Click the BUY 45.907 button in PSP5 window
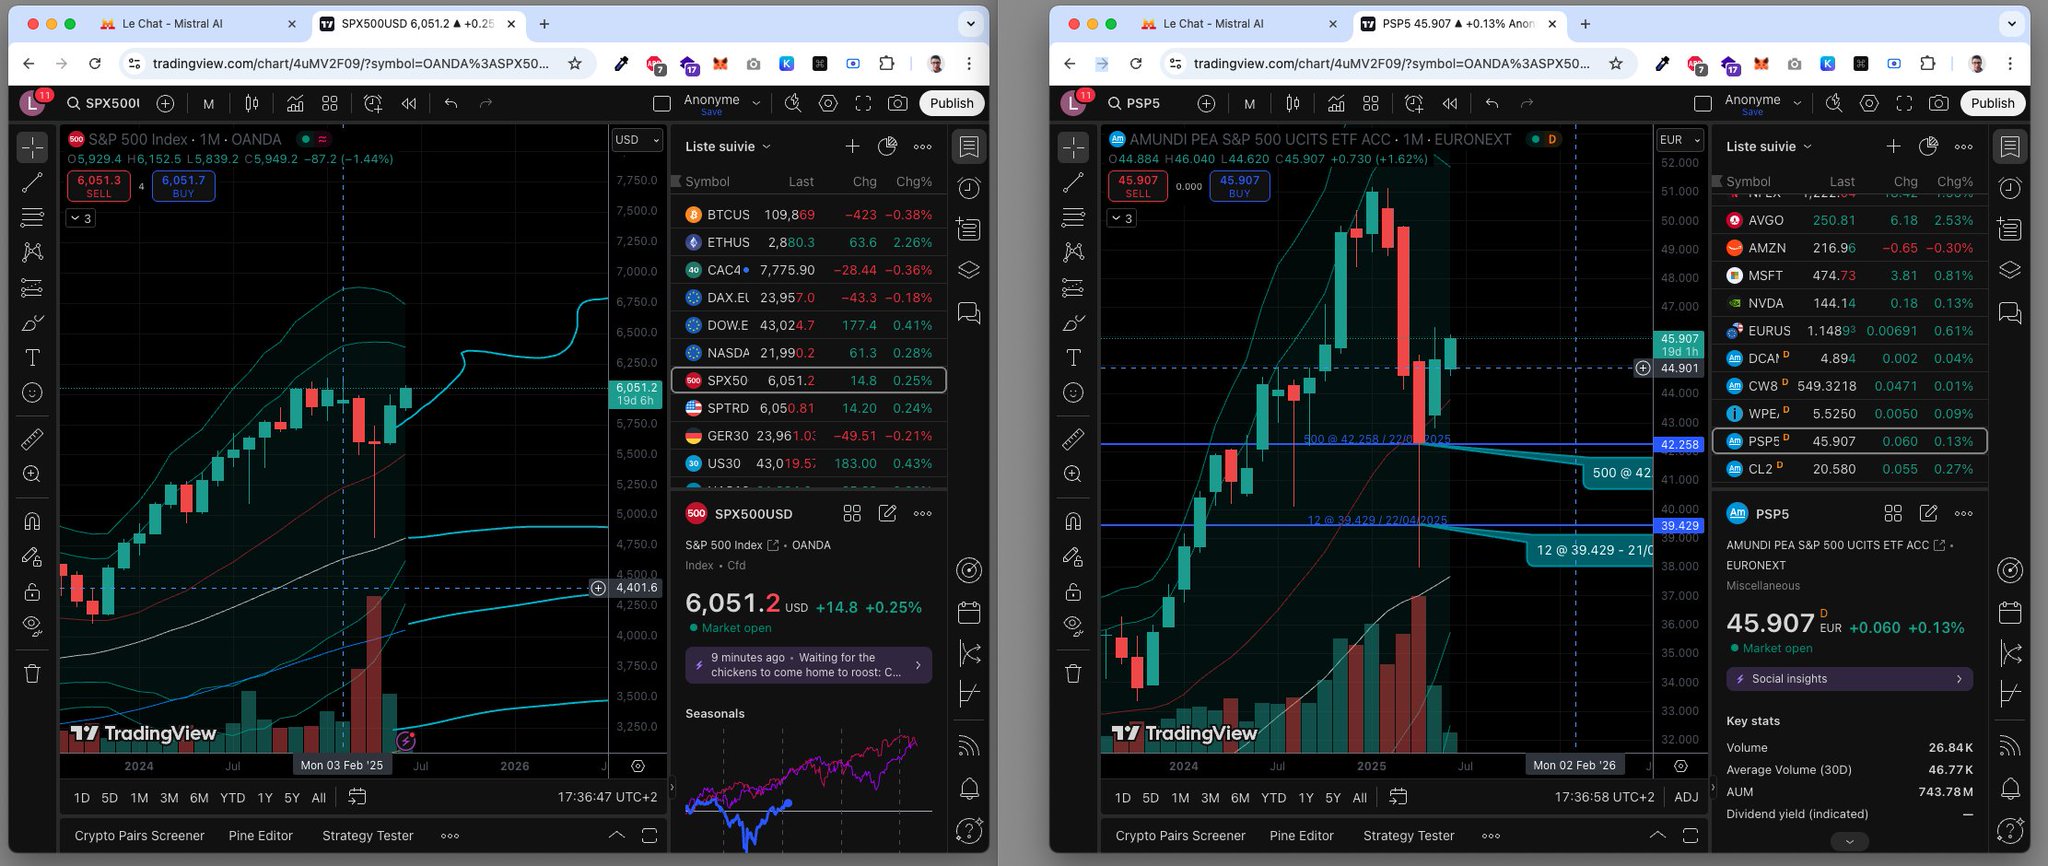 (1239, 186)
